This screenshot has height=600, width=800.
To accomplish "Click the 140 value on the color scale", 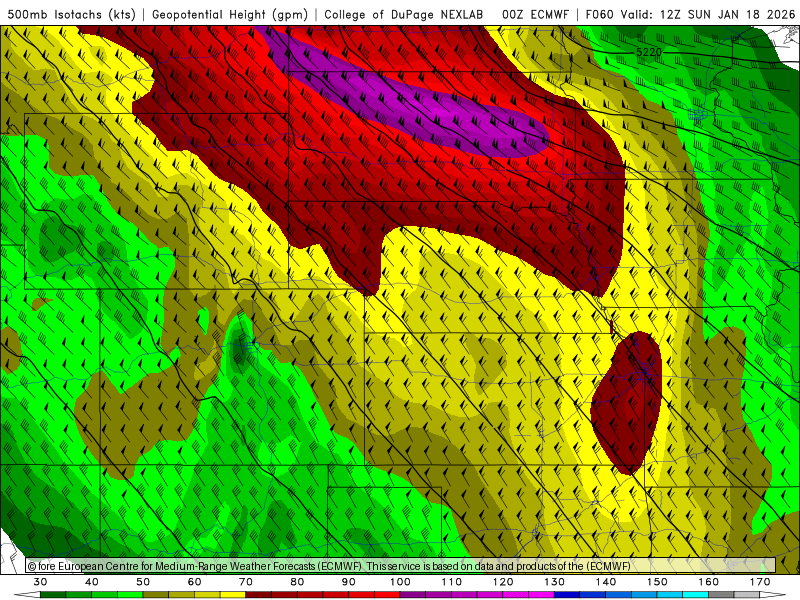I will coord(606,582).
